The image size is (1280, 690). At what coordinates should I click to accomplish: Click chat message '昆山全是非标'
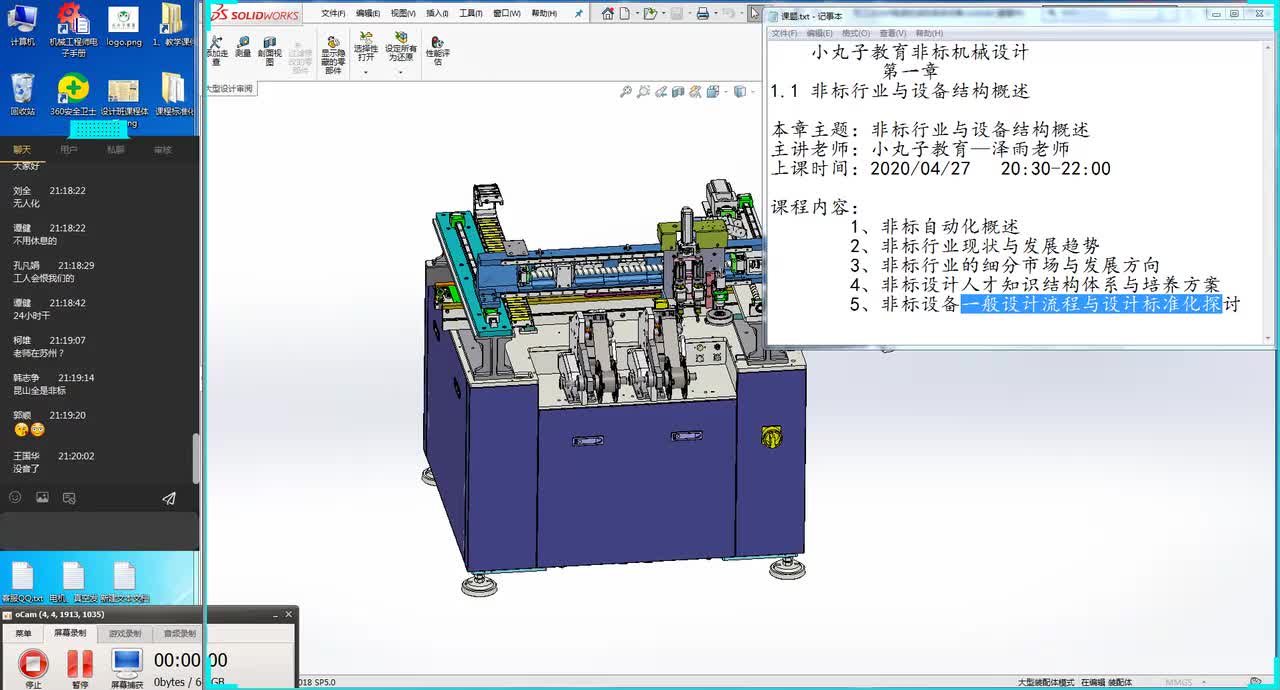(x=40, y=391)
